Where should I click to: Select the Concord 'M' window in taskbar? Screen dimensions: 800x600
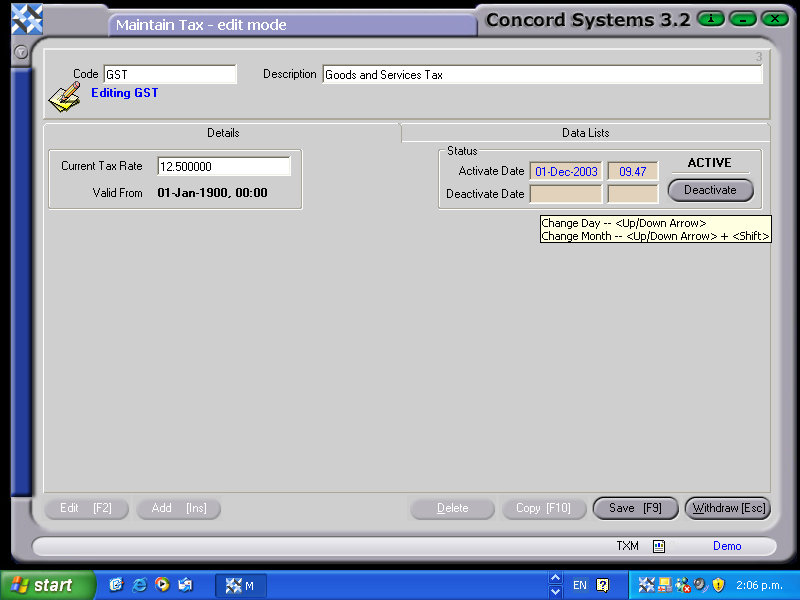click(240, 585)
